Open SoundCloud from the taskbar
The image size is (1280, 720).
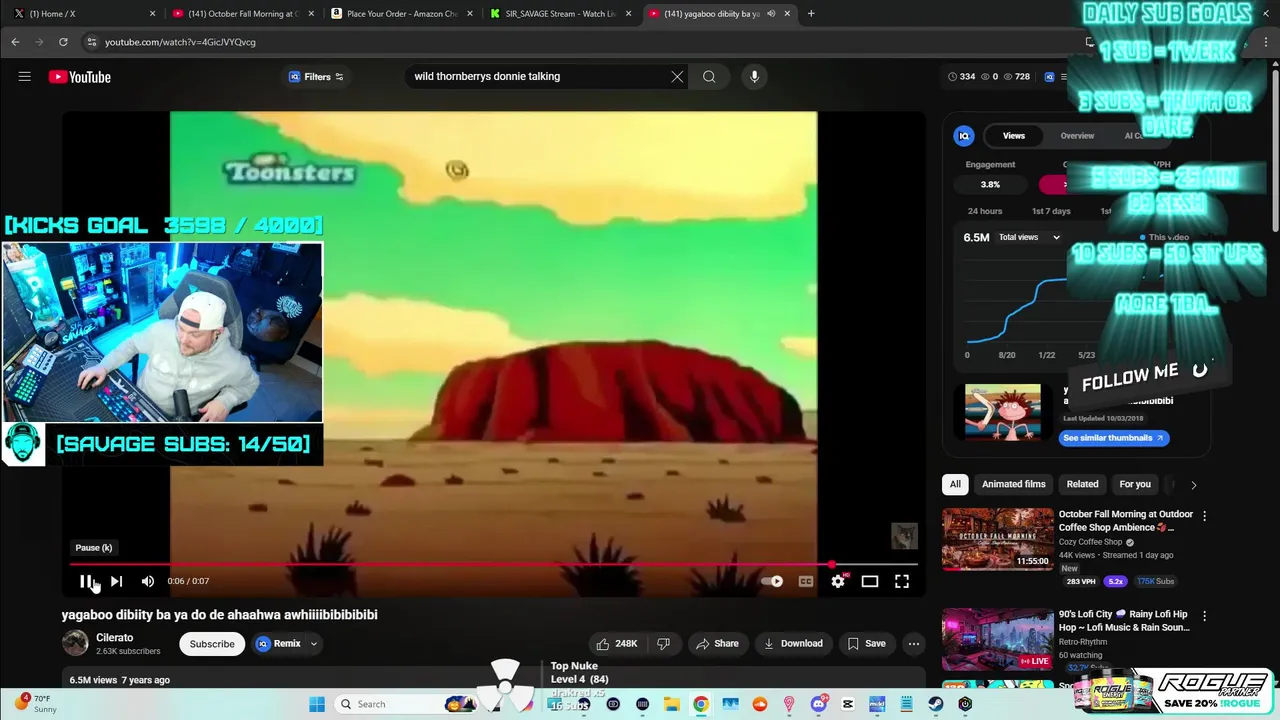pos(760,704)
